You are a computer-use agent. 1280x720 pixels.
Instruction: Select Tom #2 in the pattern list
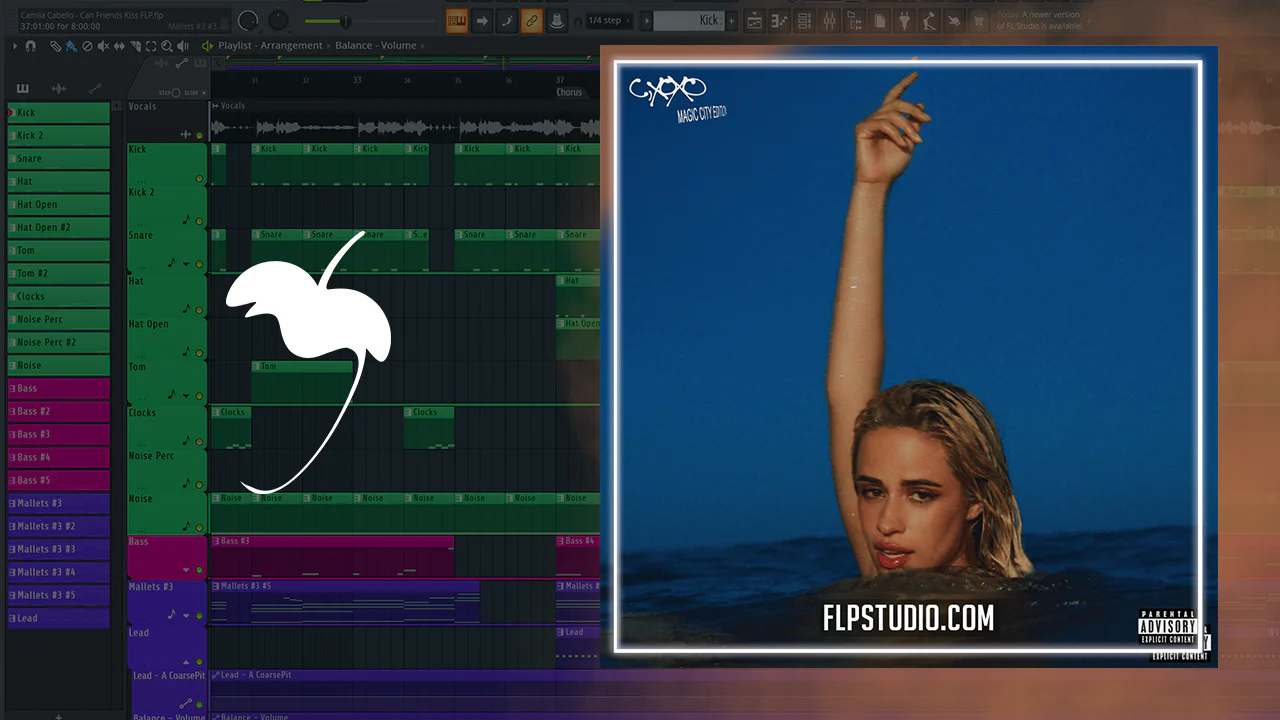[58, 273]
